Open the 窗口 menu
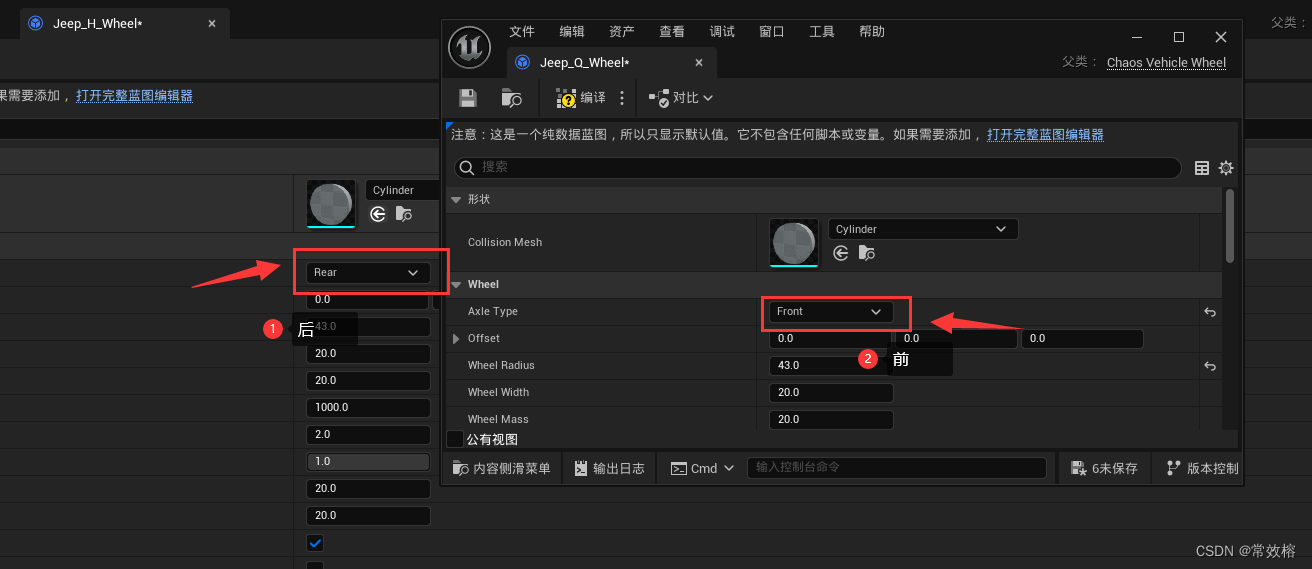This screenshot has height=569, width=1312. (x=772, y=32)
